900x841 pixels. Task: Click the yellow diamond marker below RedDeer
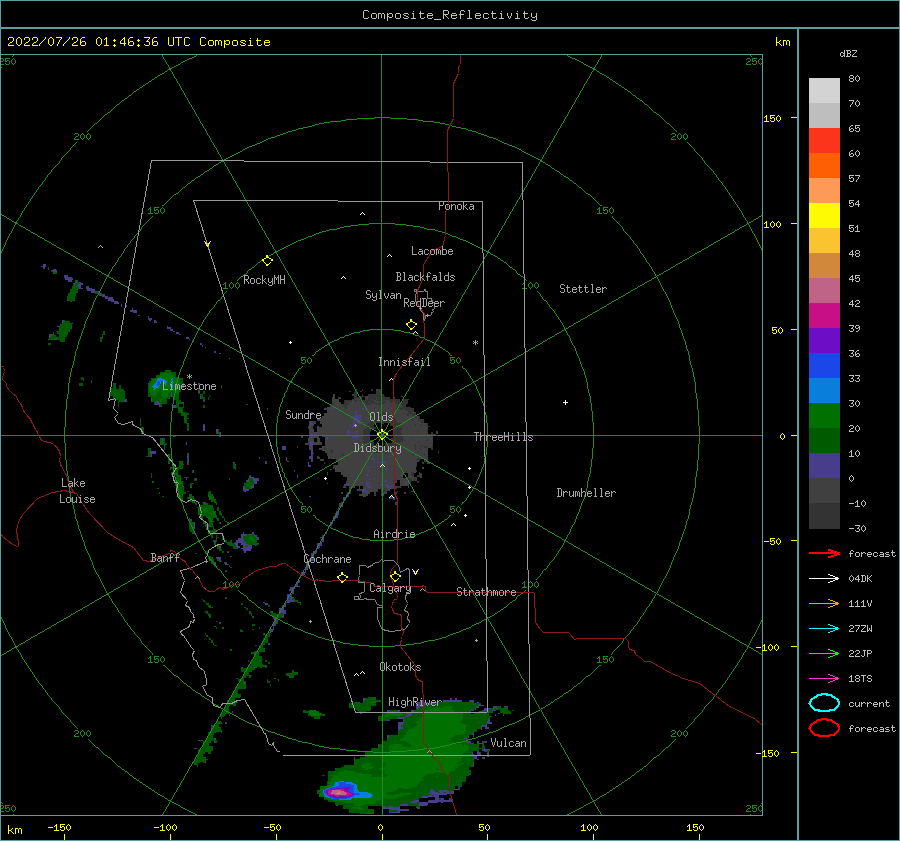click(411, 325)
